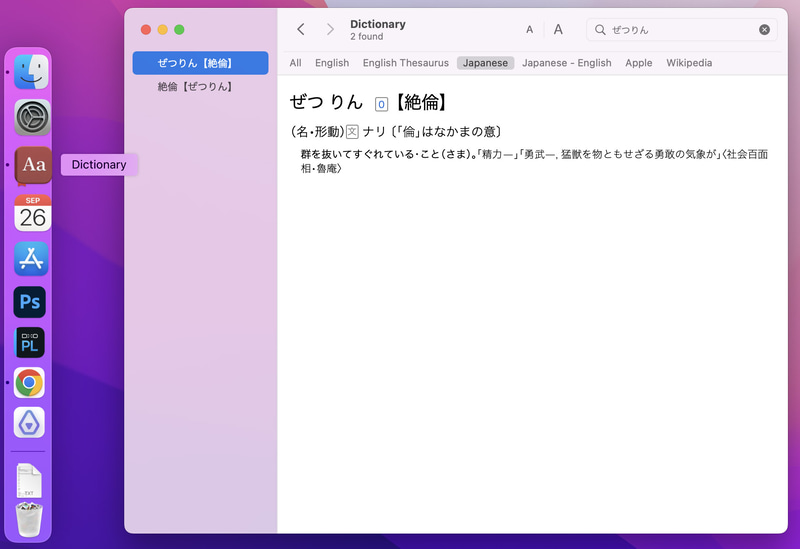Open Google Chrome from the Dock
The width and height of the screenshot is (800, 549).
coord(29,382)
